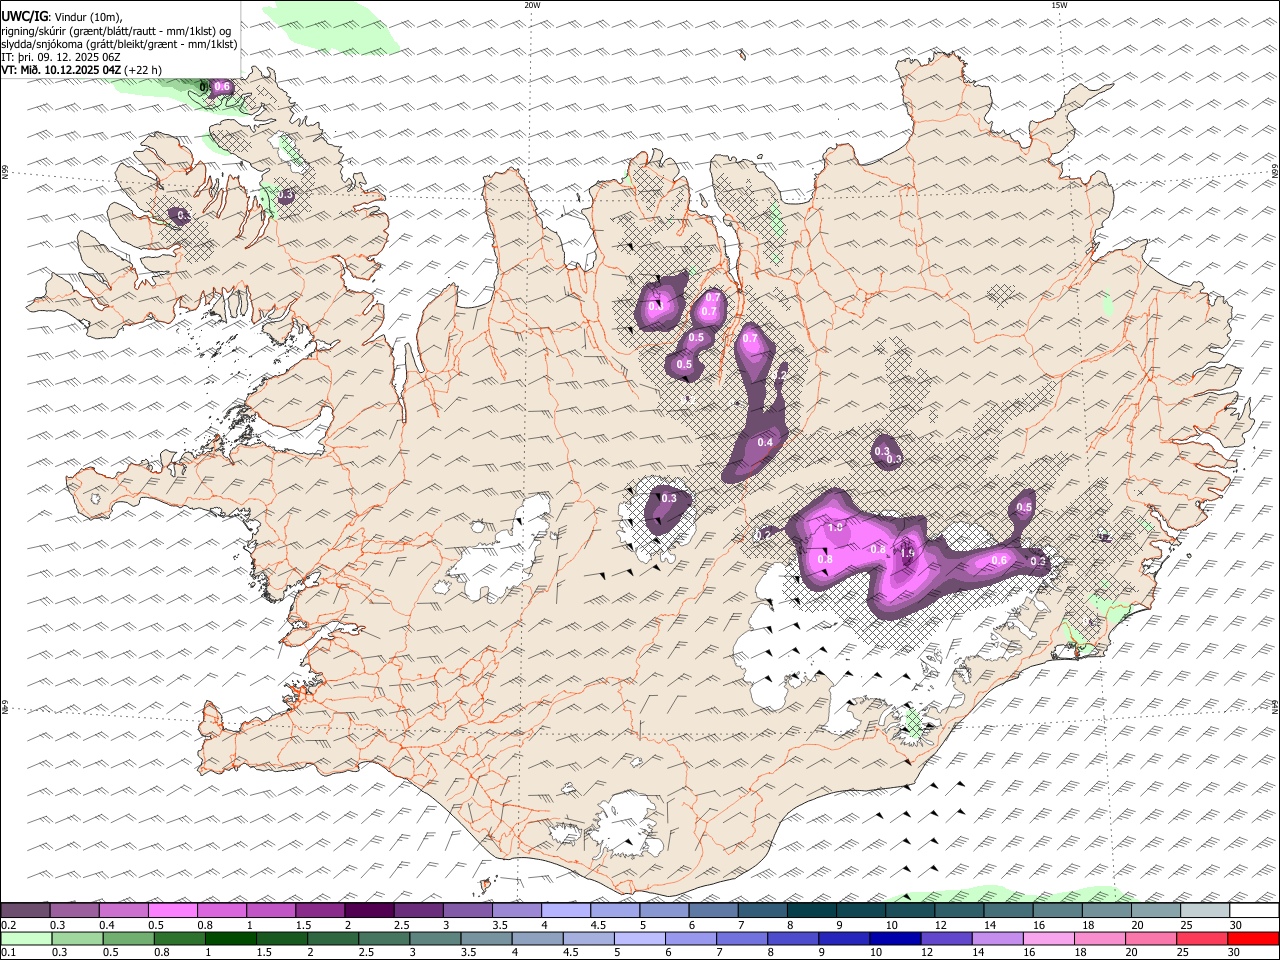Click the 25 label in the top snow legend row
The image size is (1280, 960).
pos(1187,925)
